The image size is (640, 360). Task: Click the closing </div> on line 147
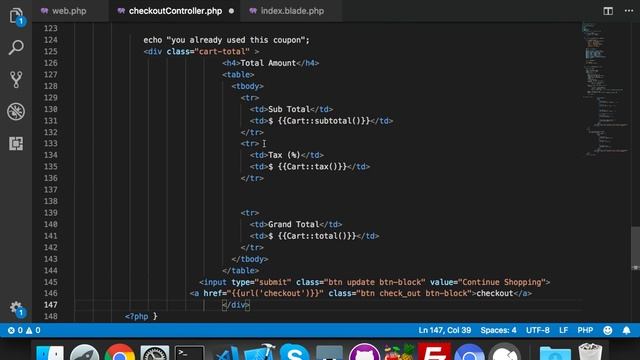(x=236, y=305)
